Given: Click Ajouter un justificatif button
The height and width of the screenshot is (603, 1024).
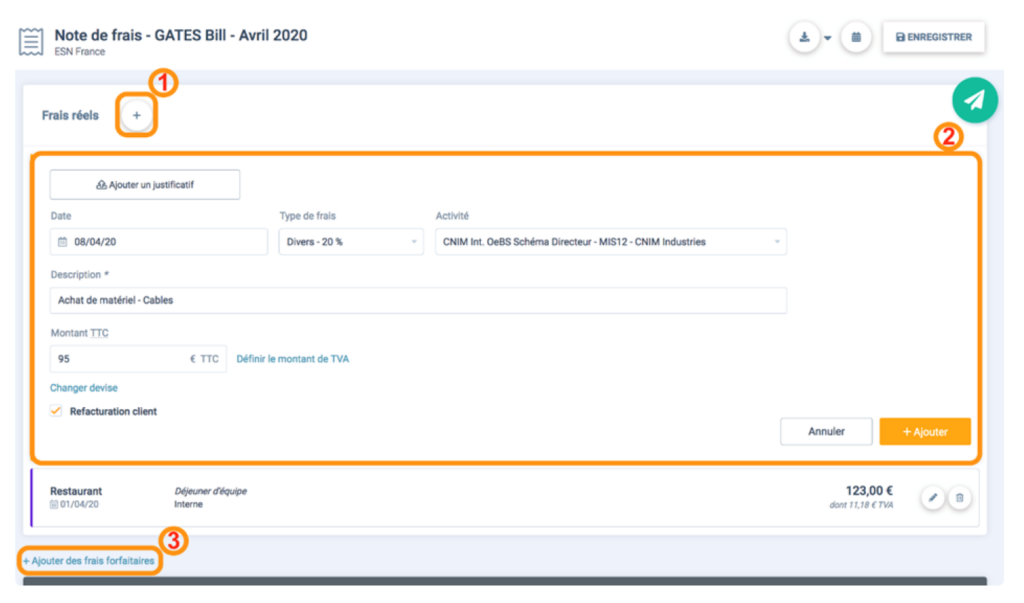Looking at the screenshot, I should pos(145,185).
